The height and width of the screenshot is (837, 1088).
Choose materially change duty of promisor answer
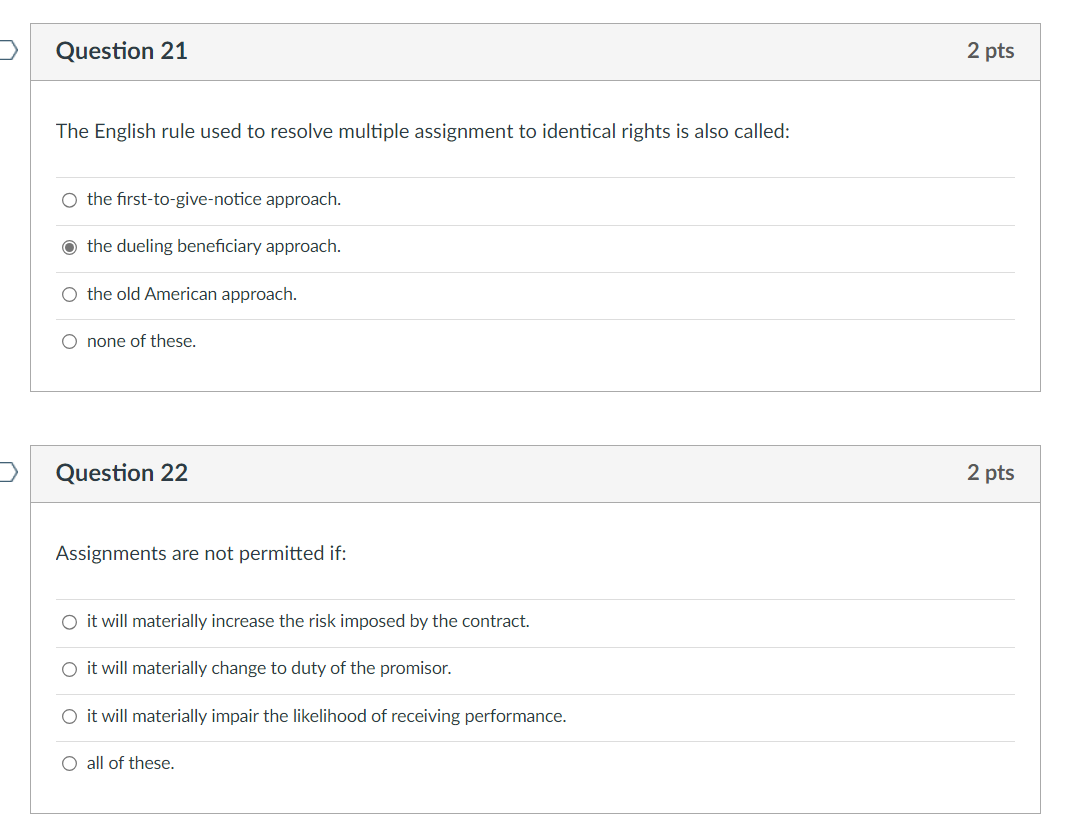pyautogui.click(x=69, y=668)
